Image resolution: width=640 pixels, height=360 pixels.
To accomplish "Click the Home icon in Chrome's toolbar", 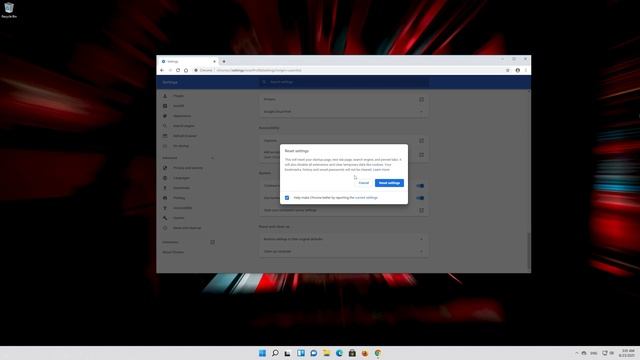I will click(x=186, y=70).
